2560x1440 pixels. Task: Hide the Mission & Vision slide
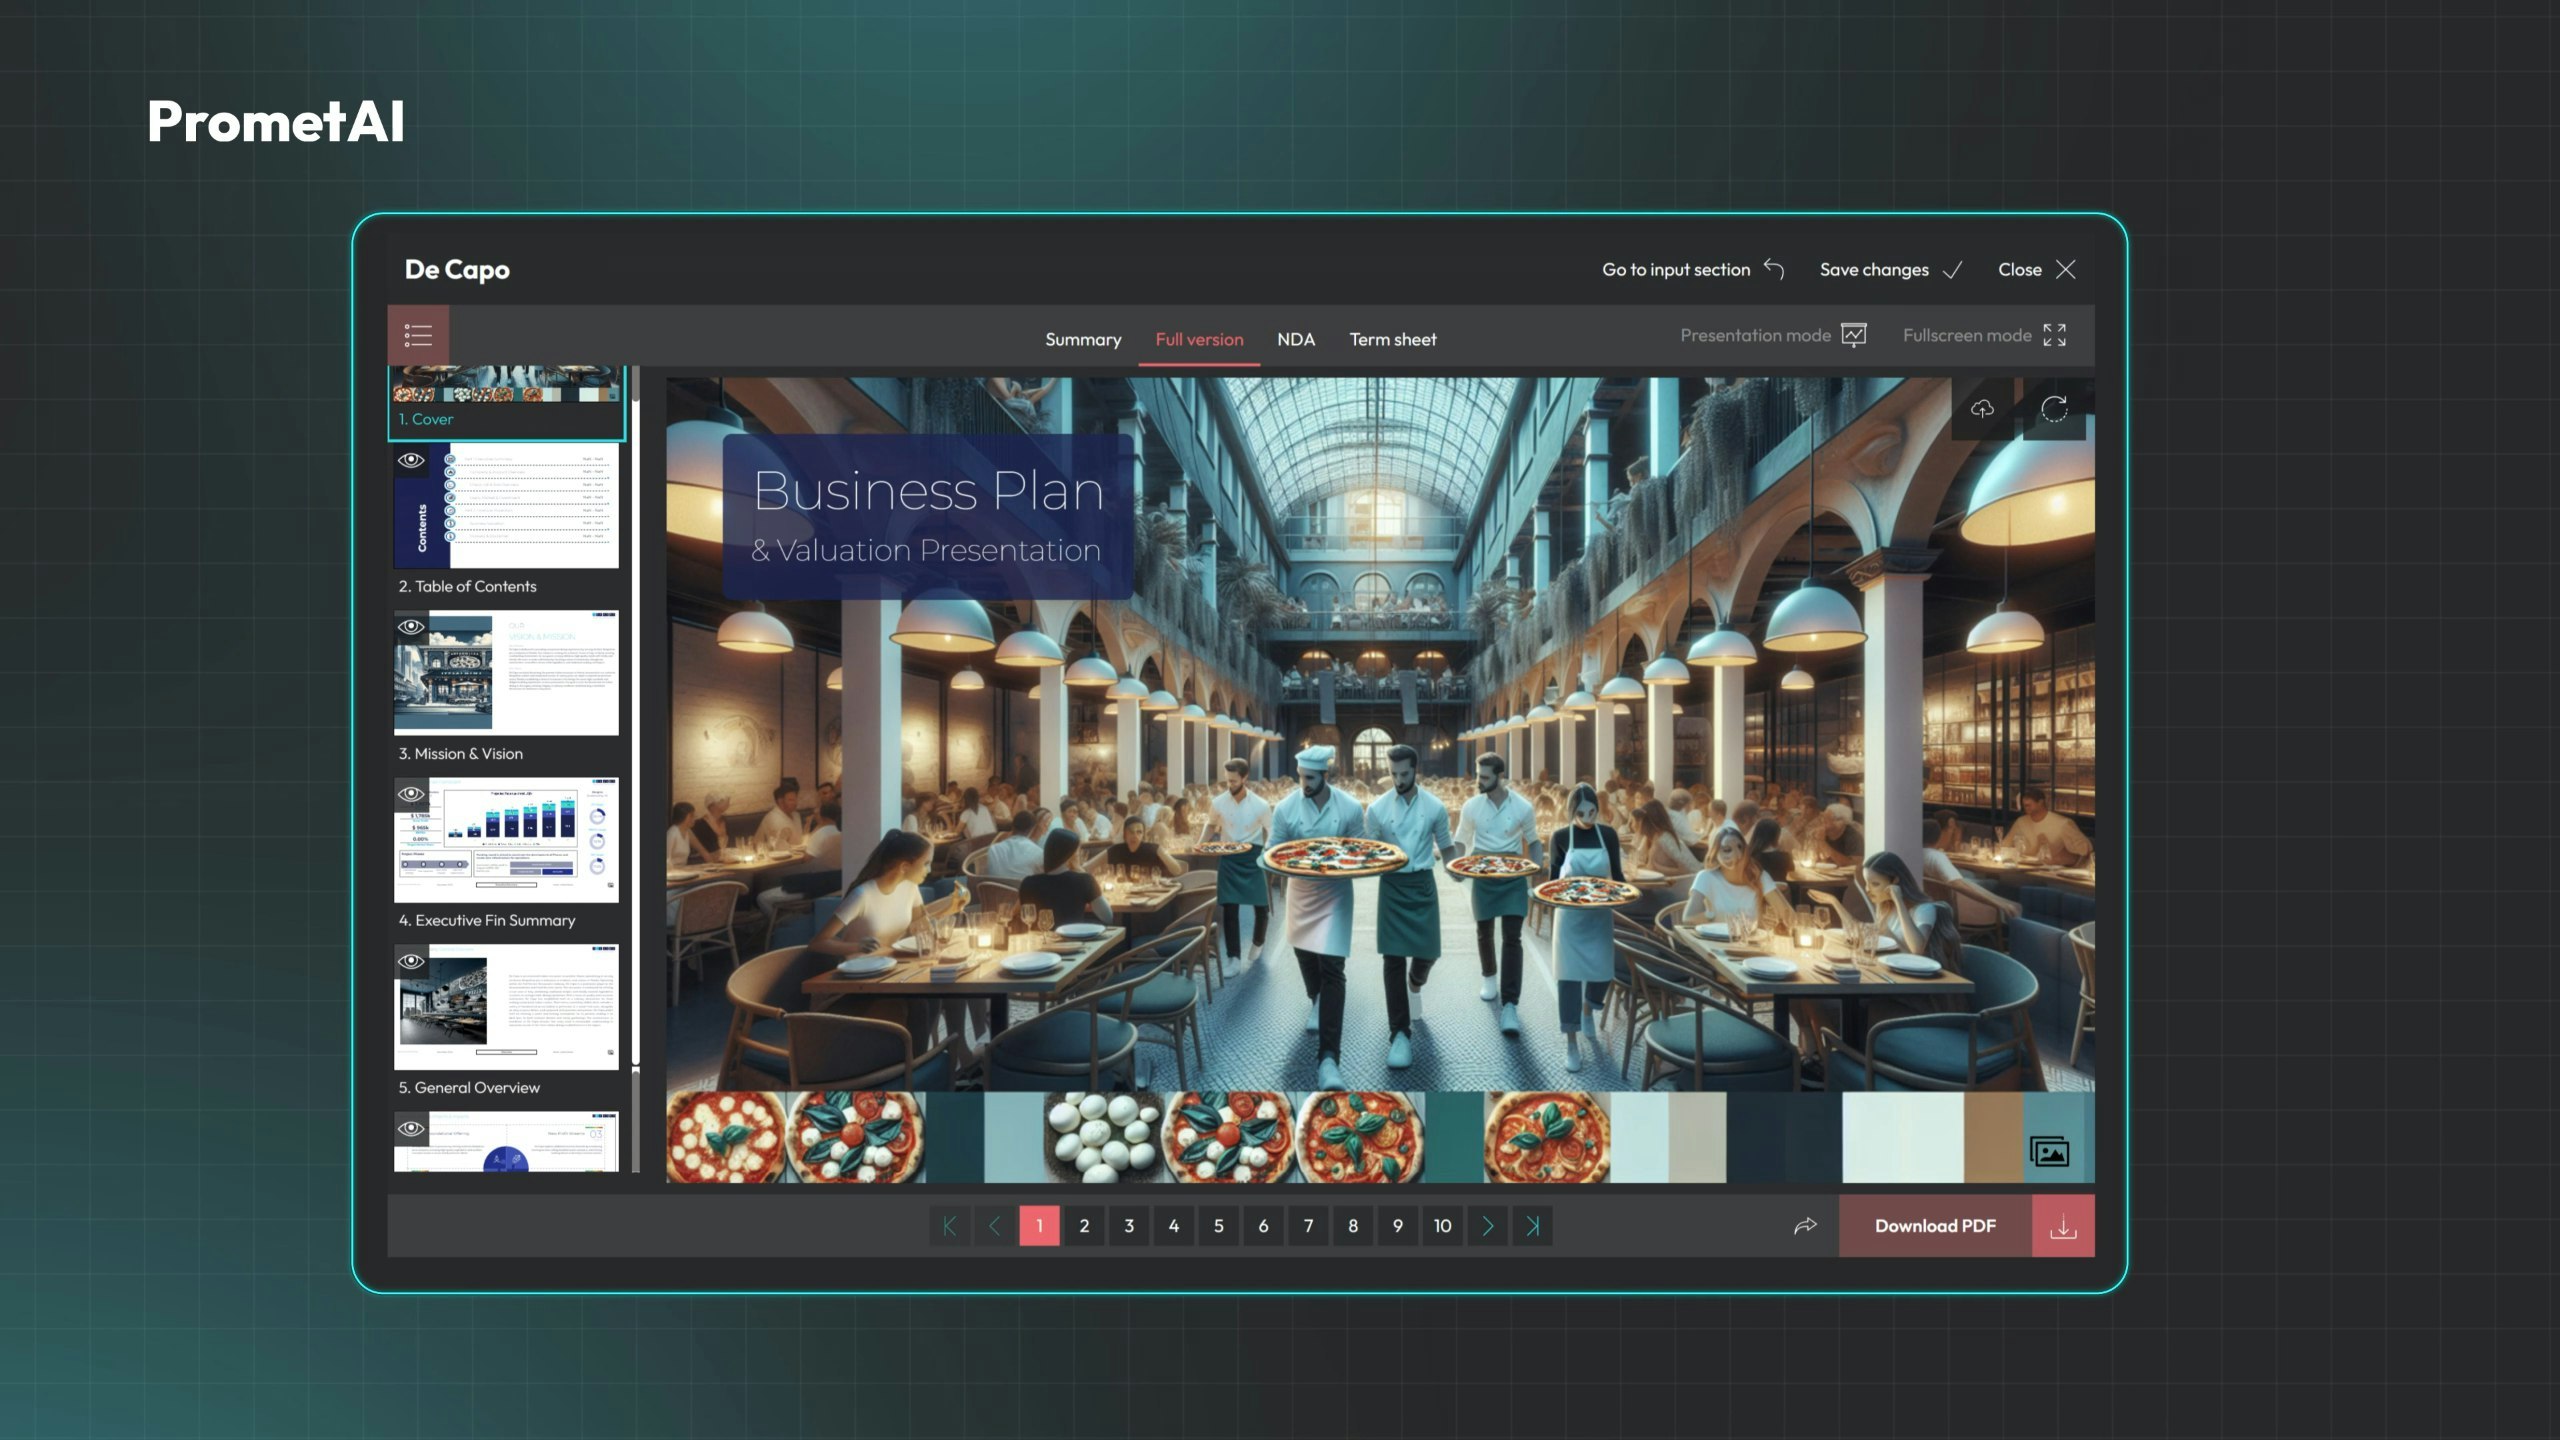click(x=411, y=627)
